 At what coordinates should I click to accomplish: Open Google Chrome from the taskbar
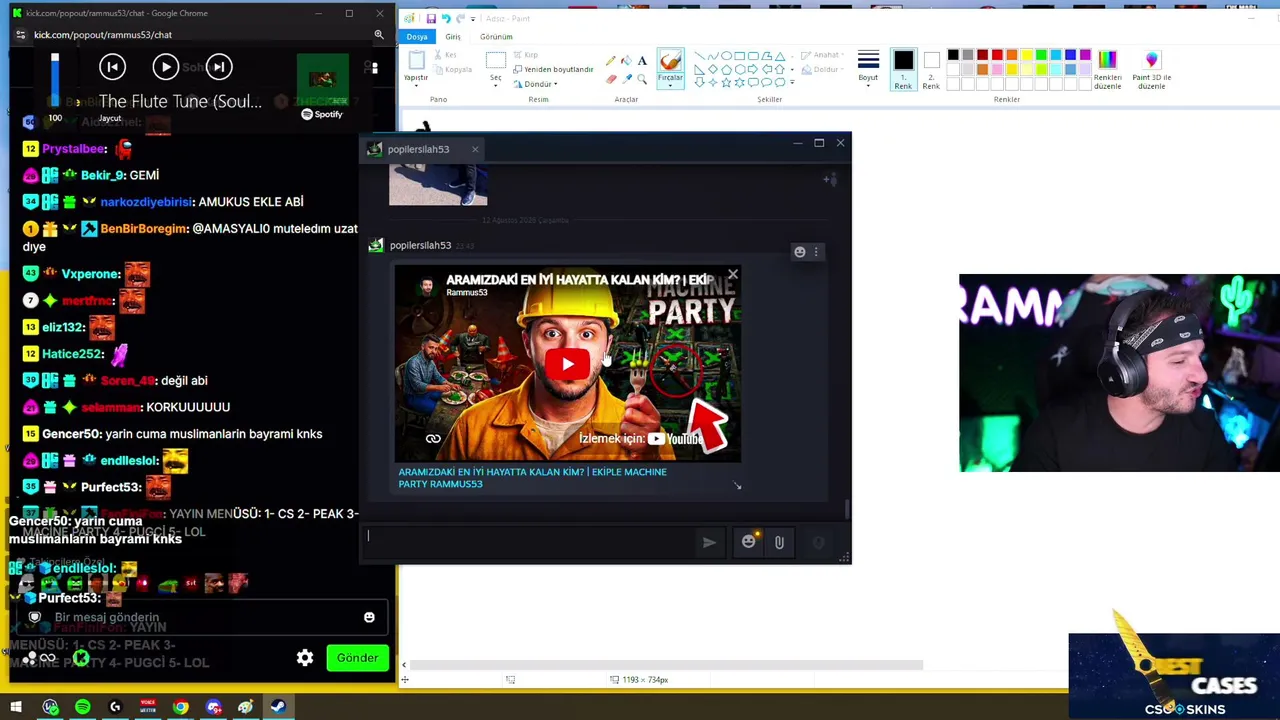pos(180,707)
